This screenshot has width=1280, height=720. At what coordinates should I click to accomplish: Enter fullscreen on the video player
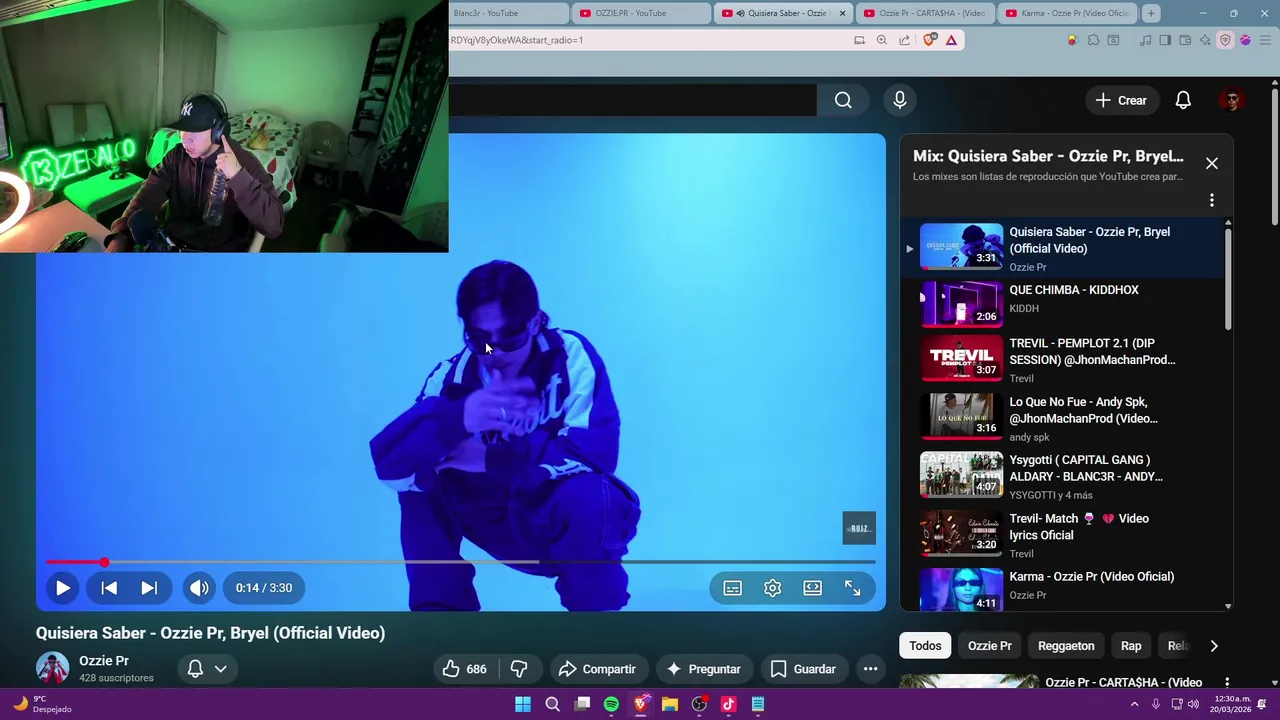[x=853, y=588]
